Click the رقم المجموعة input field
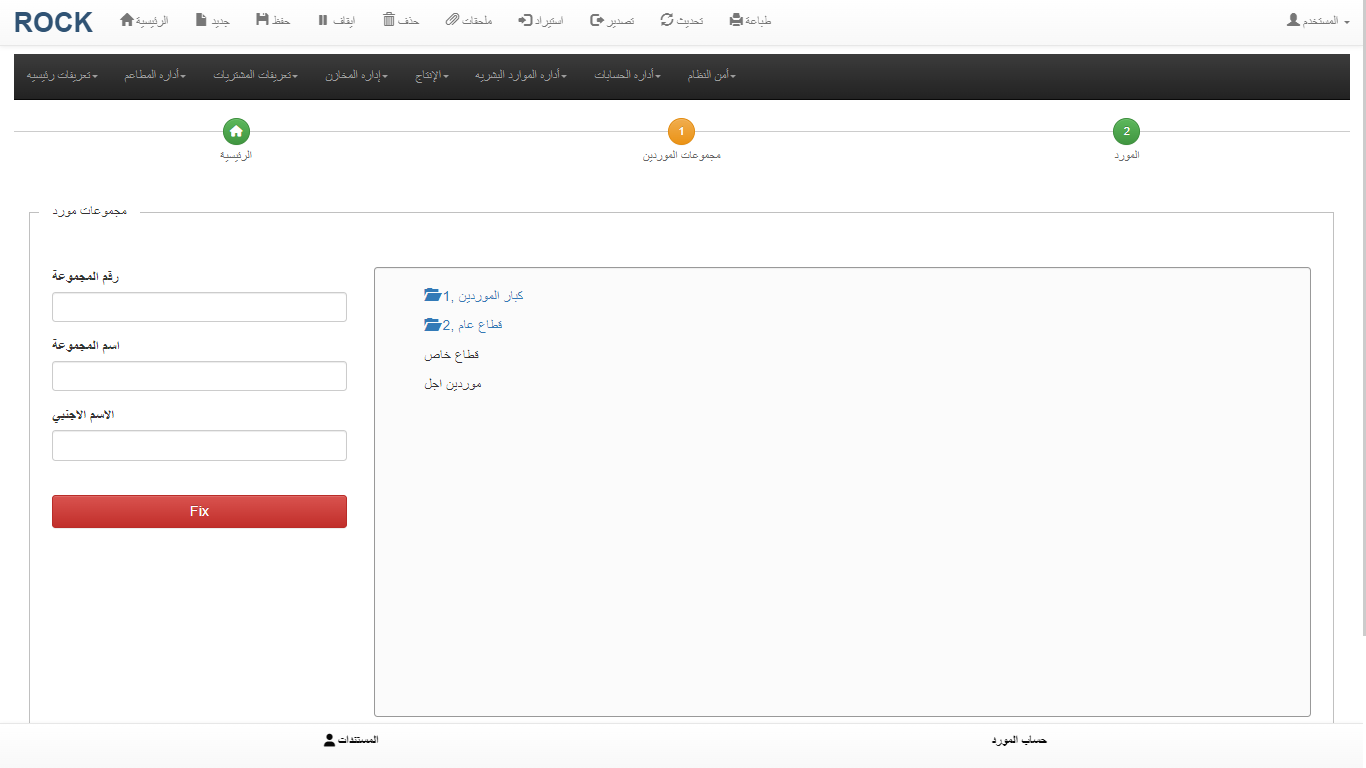1366x768 pixels. point(199,307)
